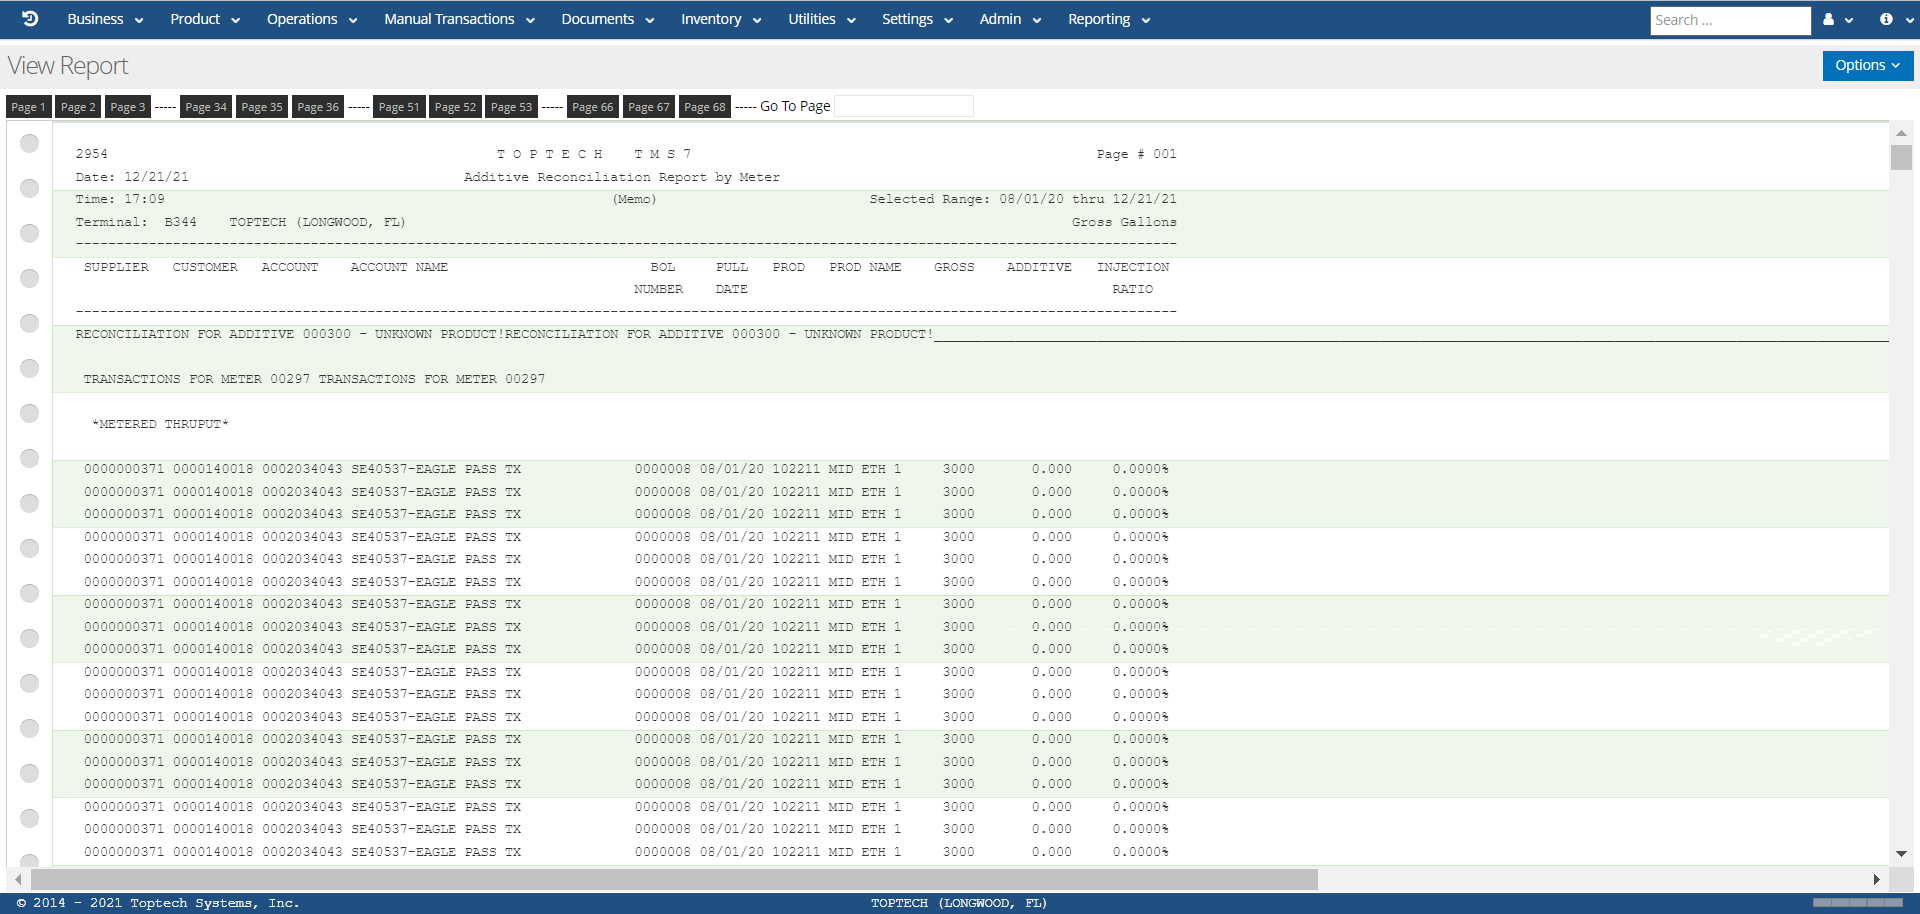Click the horizontal scrollbar thumb

674,879
